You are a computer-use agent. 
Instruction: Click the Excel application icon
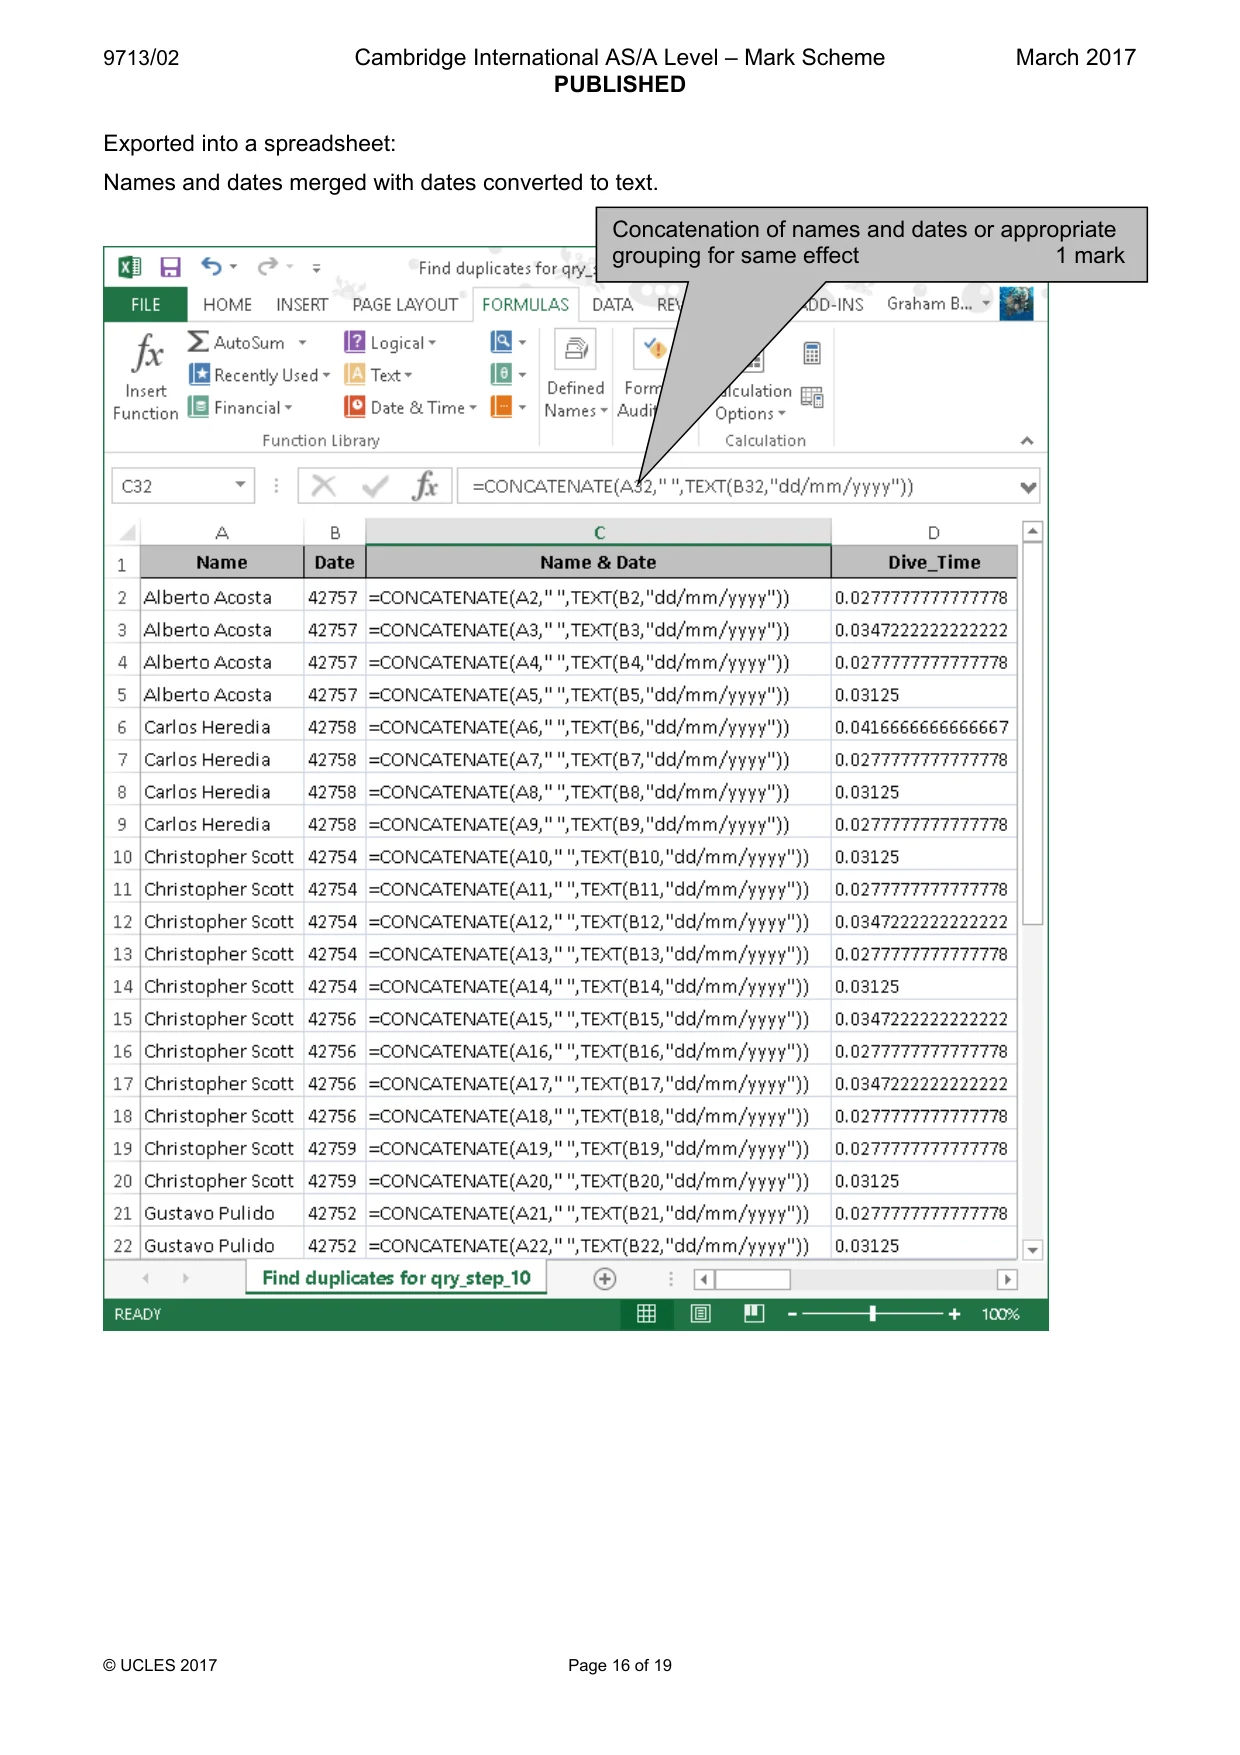point(129,267)
